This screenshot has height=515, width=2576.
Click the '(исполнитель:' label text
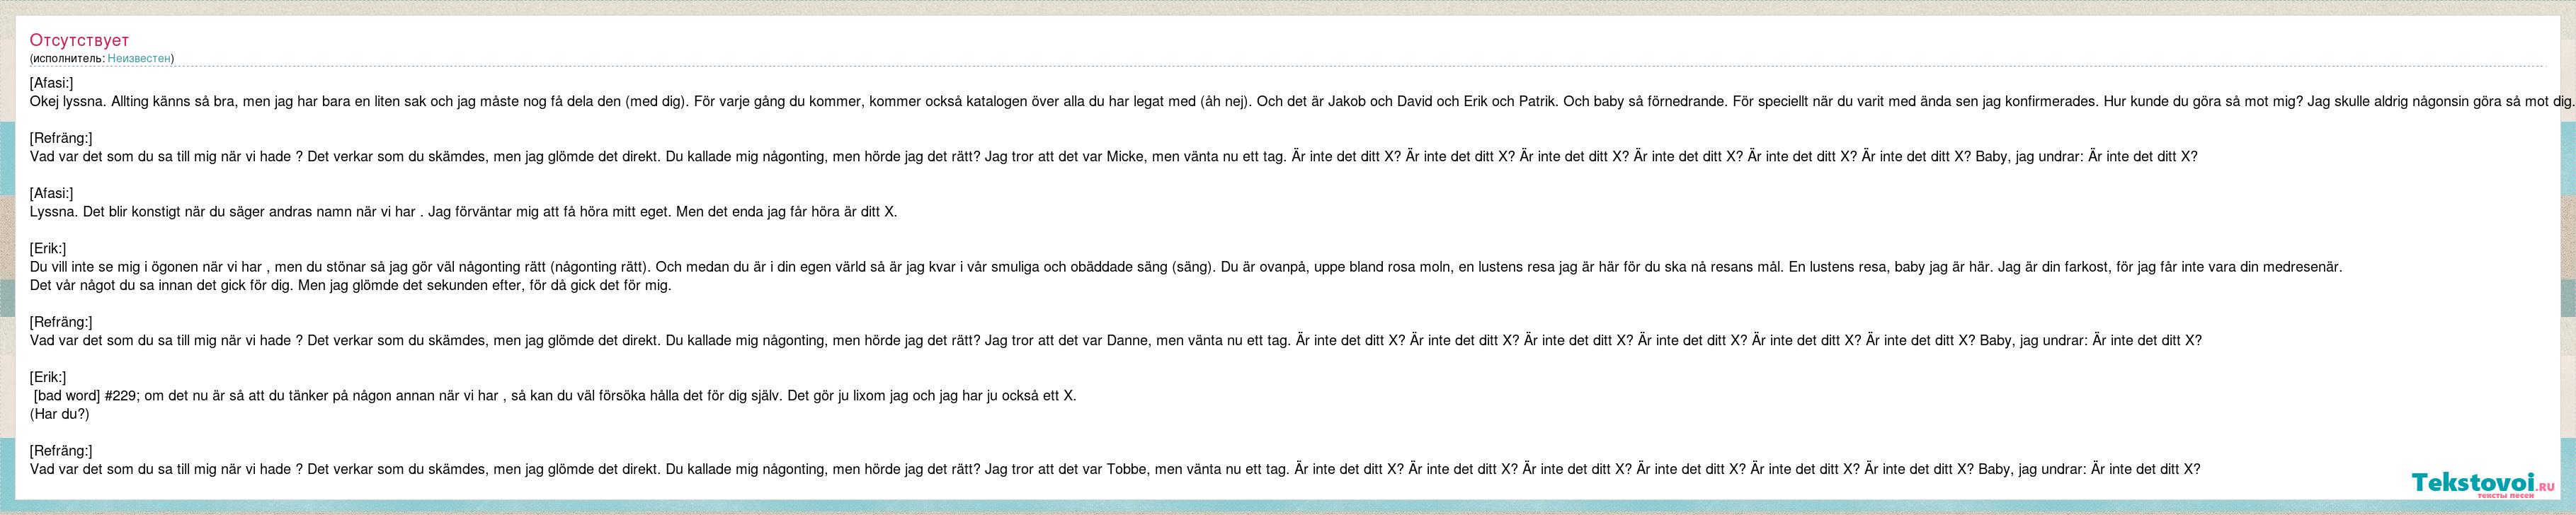point(68,59)
